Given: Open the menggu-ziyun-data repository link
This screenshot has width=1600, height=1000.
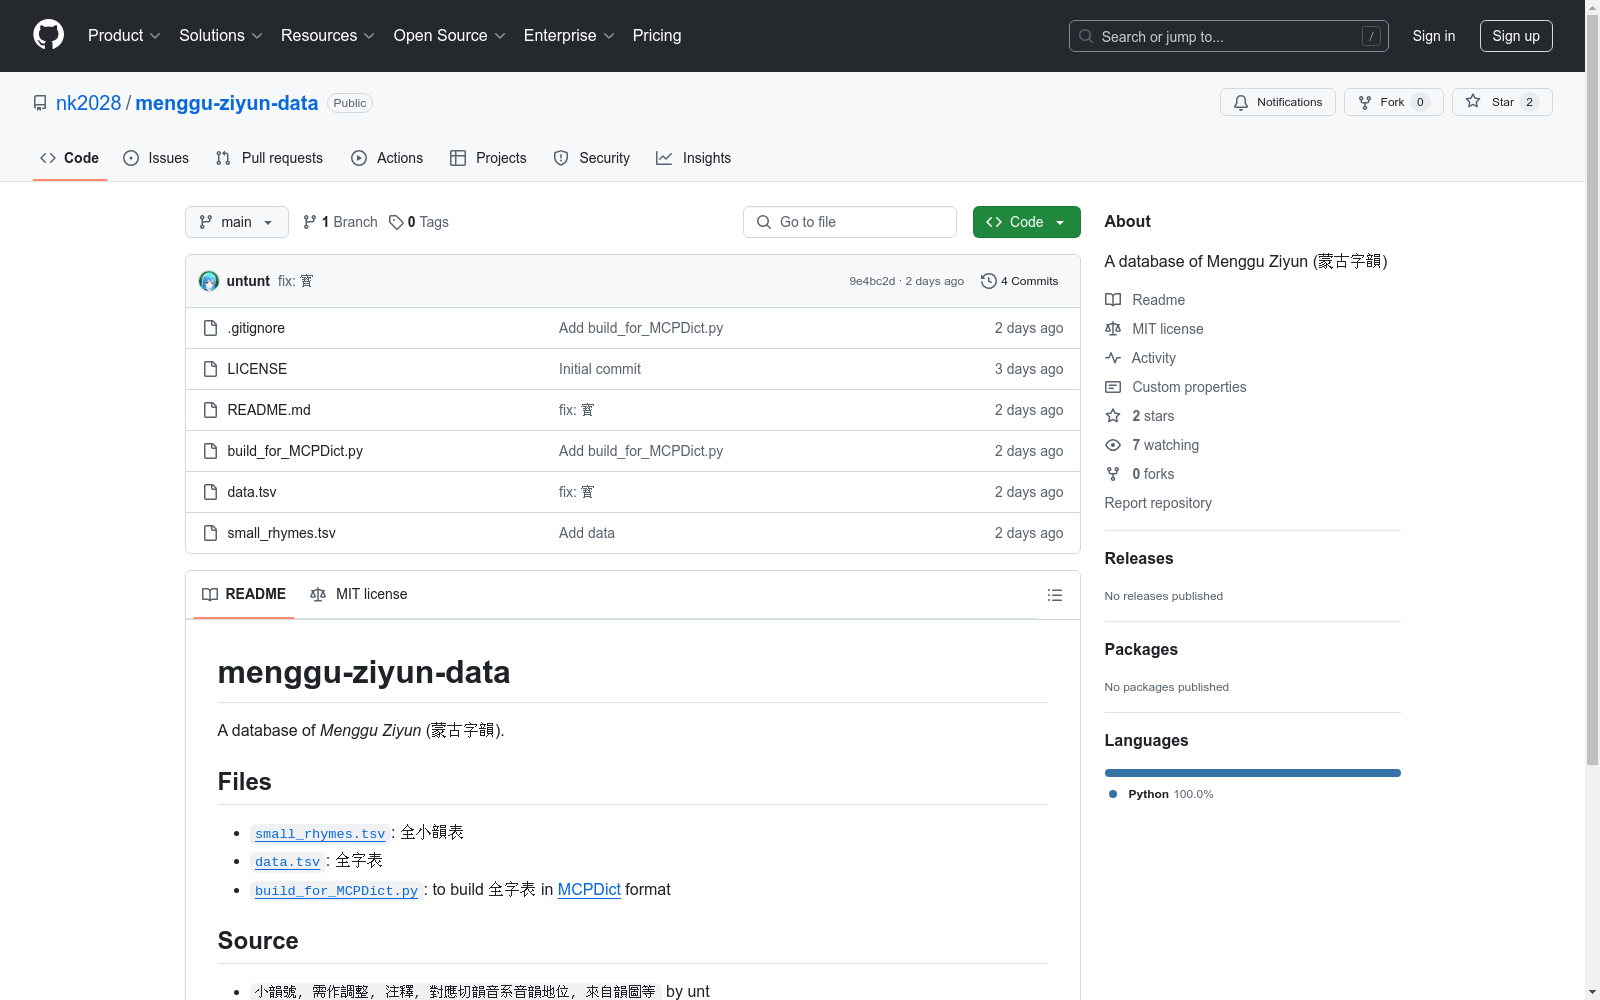Looking at the screenshot, I should pyautogui.click(x=227, y=103).
